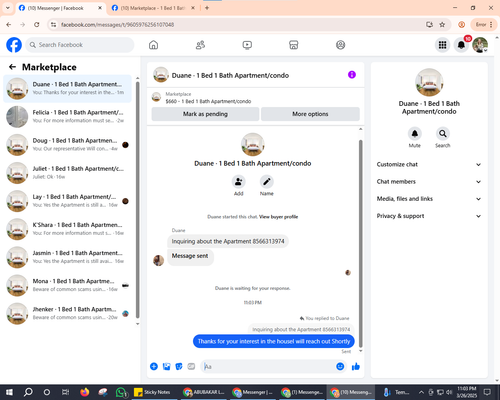Open K'Shara conversation in list
Image resolution: width=500 pixels, height=400 pixels.
67,229
